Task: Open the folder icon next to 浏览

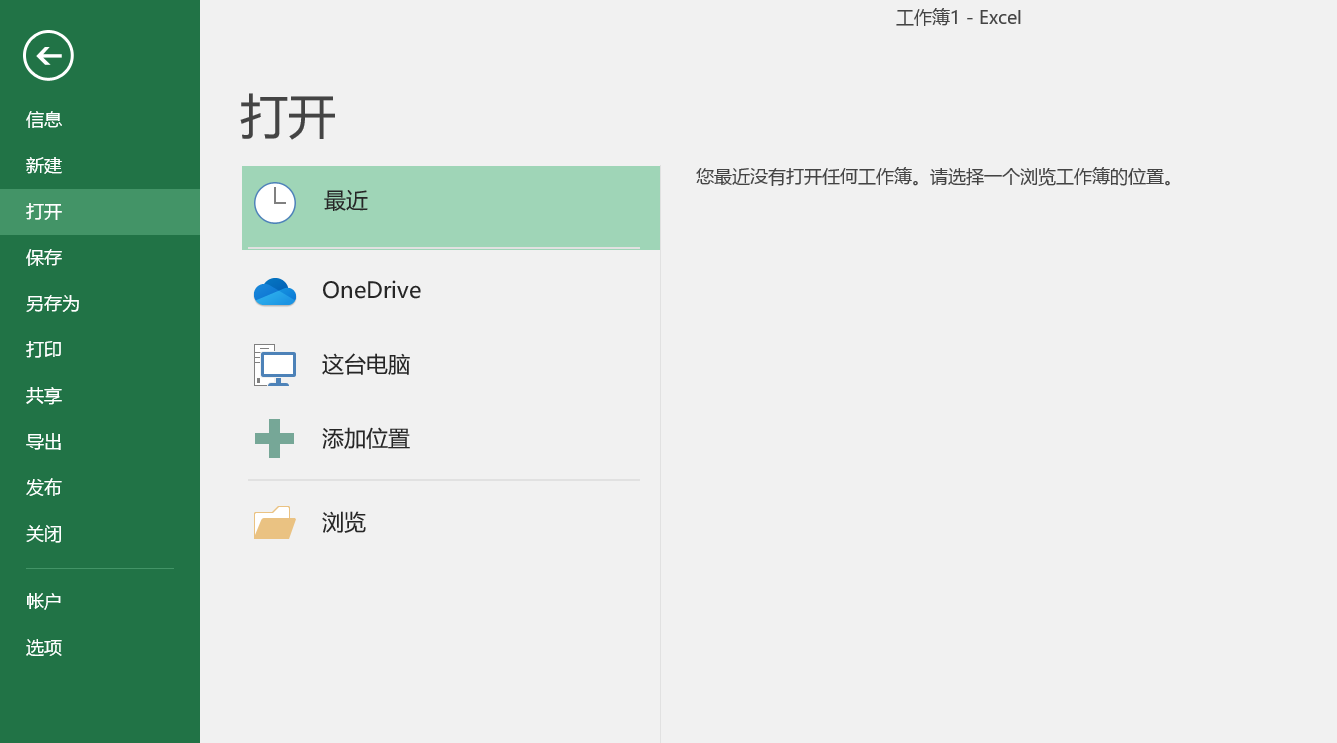Action: (x=274, y=522)
